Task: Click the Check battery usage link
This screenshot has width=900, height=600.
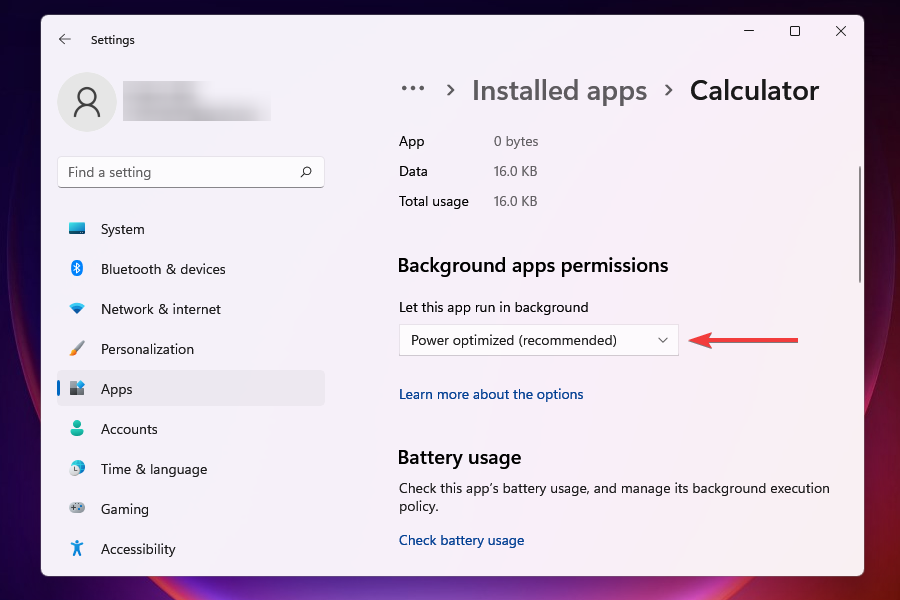Action: coord(461,540)
